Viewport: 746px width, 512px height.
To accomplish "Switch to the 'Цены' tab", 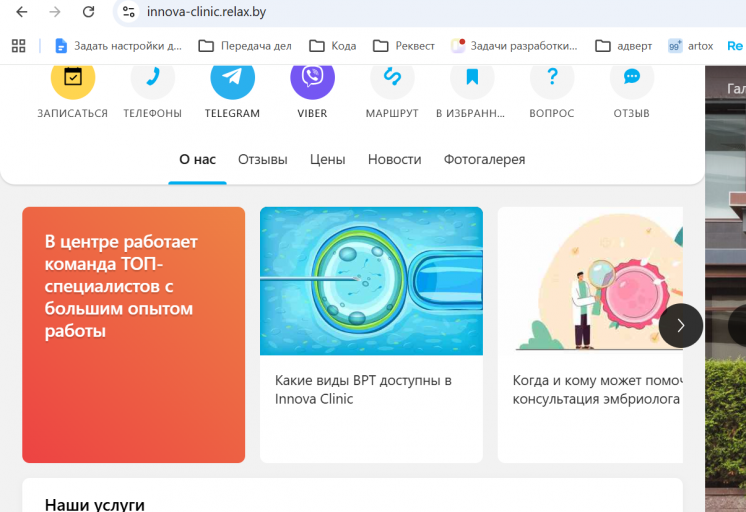I will 328,159.
